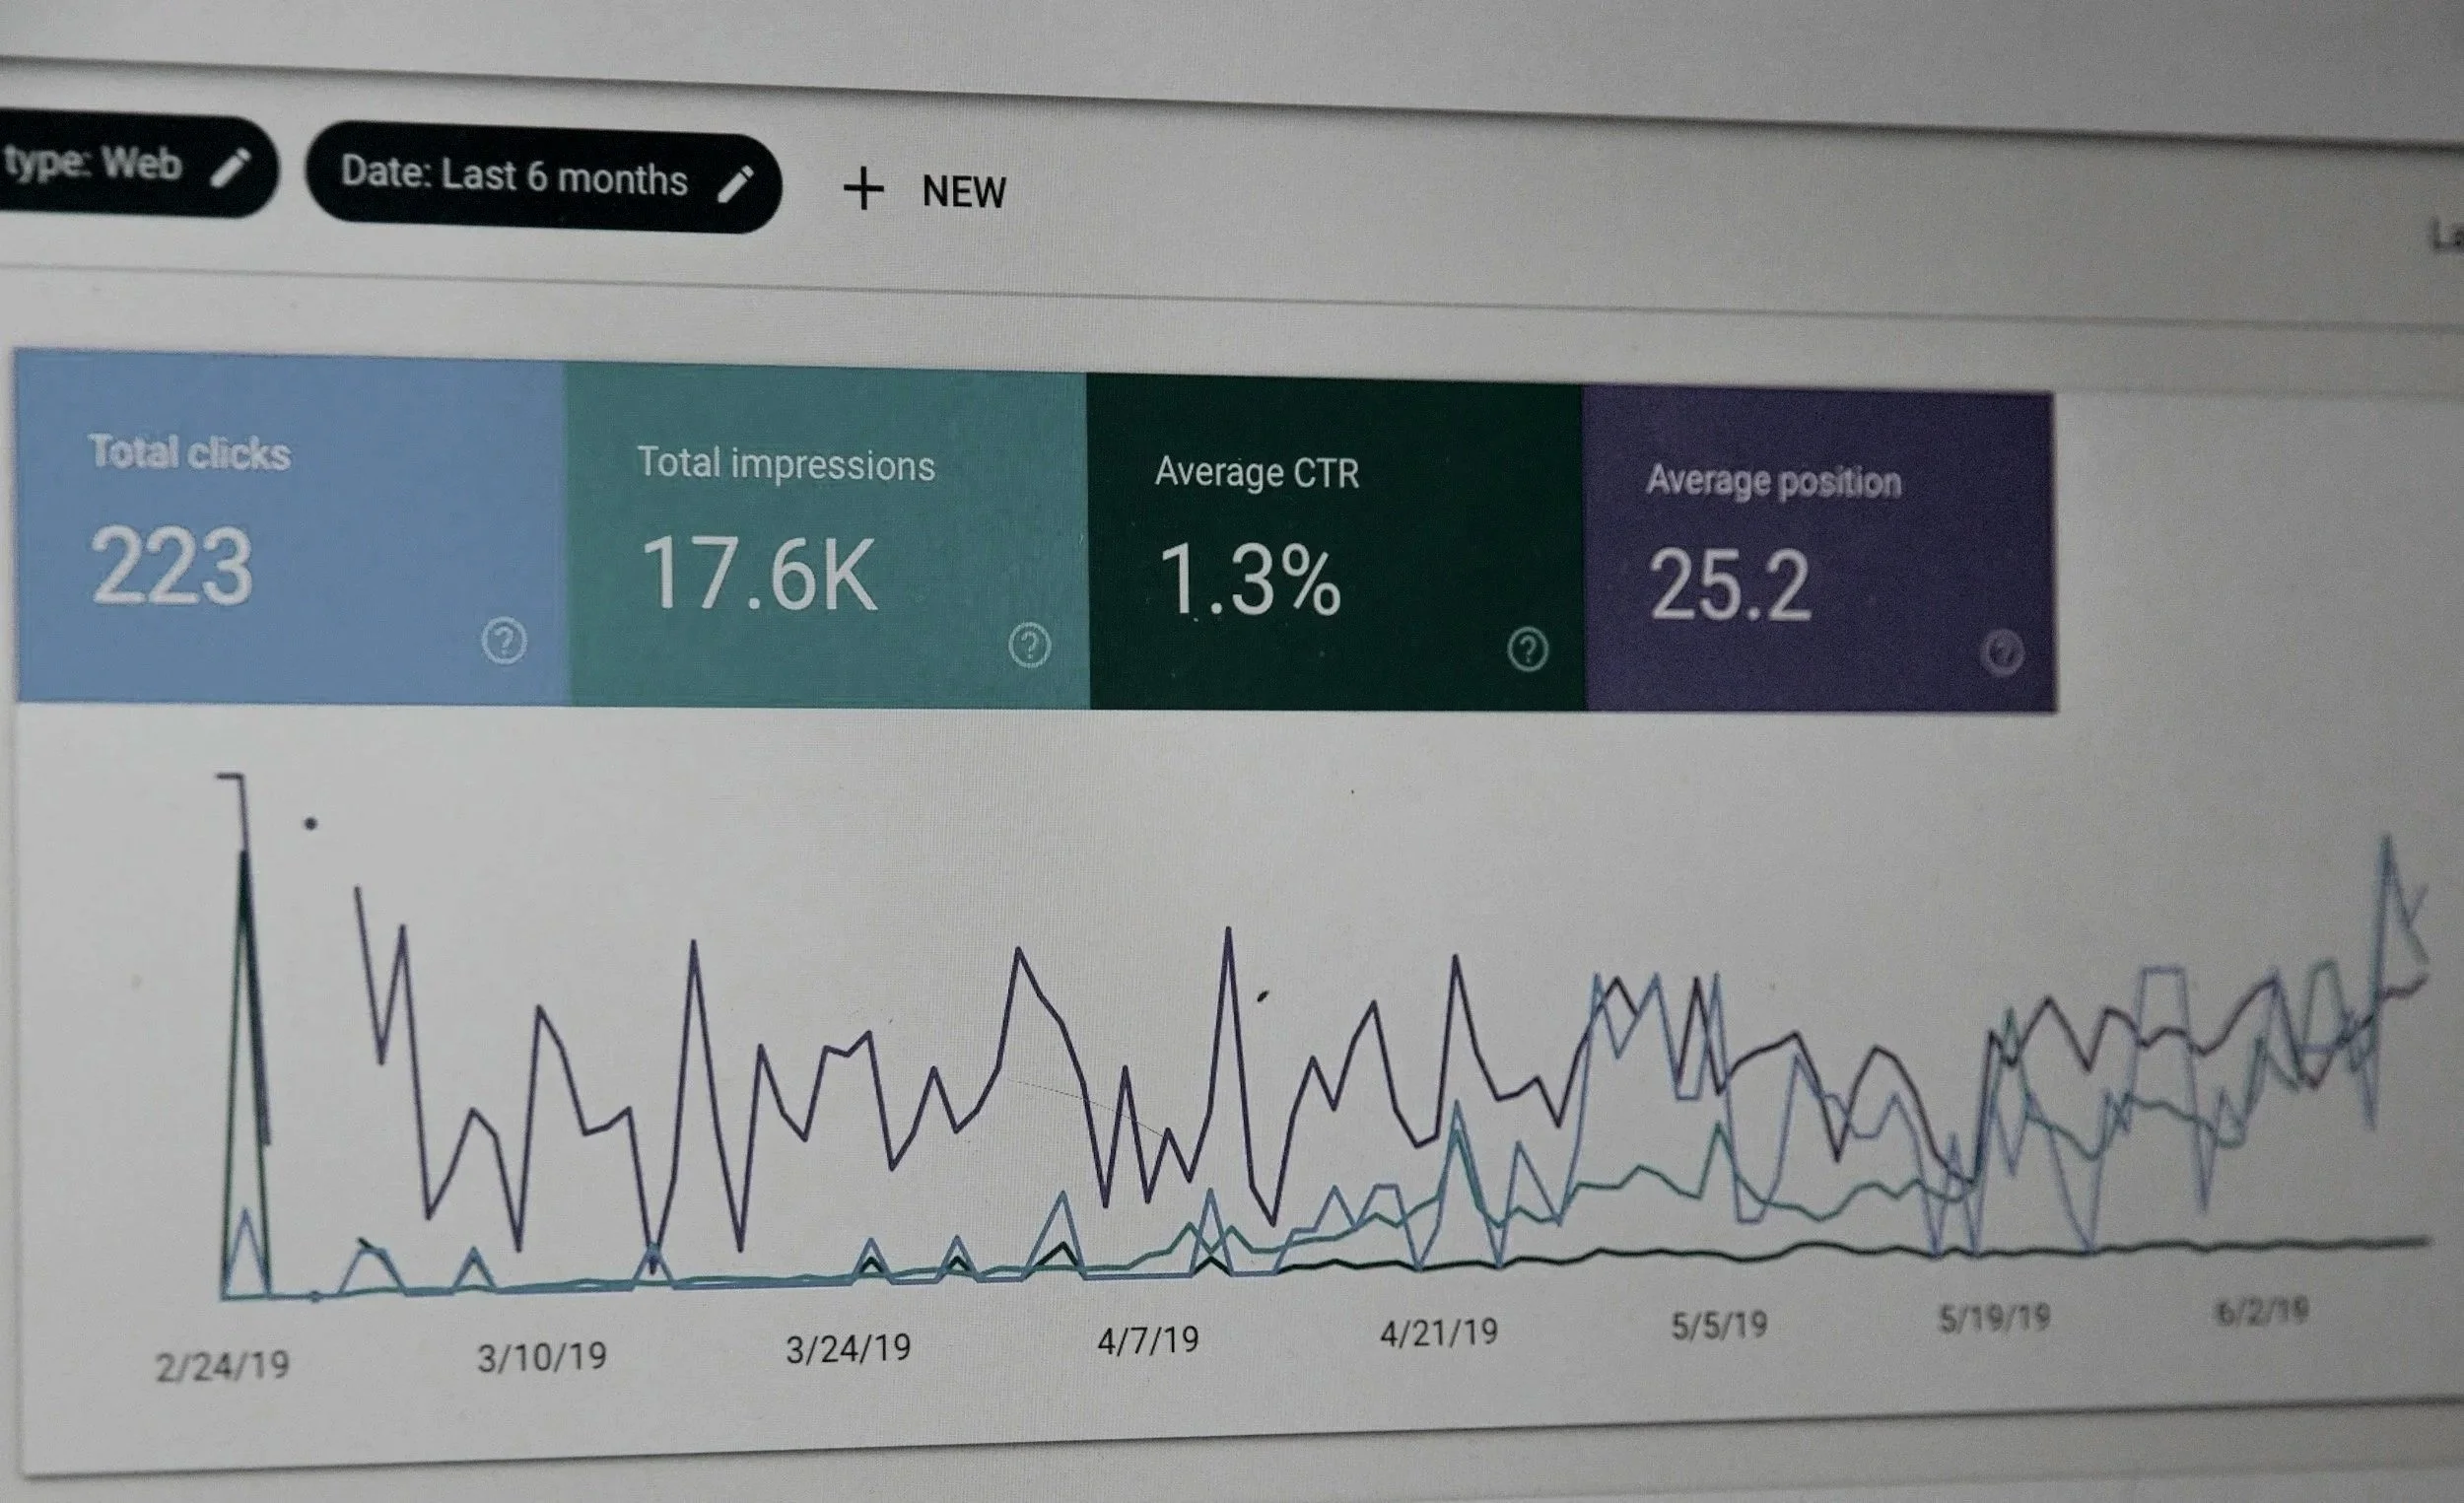Open help icon in Total impressions card
The width and height of the screenshot is (2464, 1503).
[1029, 645]
